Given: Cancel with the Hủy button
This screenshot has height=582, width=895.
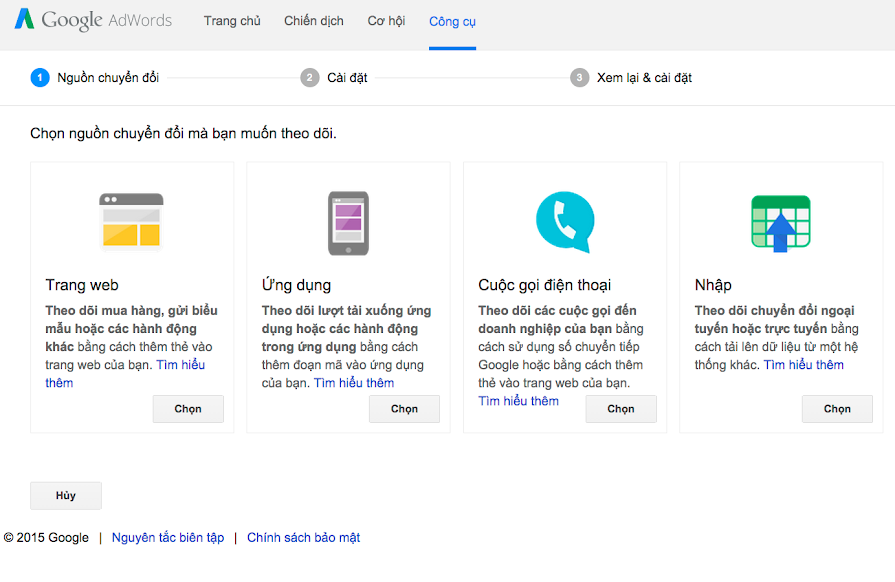Looking at the screenshot, I should click(66, 496).
